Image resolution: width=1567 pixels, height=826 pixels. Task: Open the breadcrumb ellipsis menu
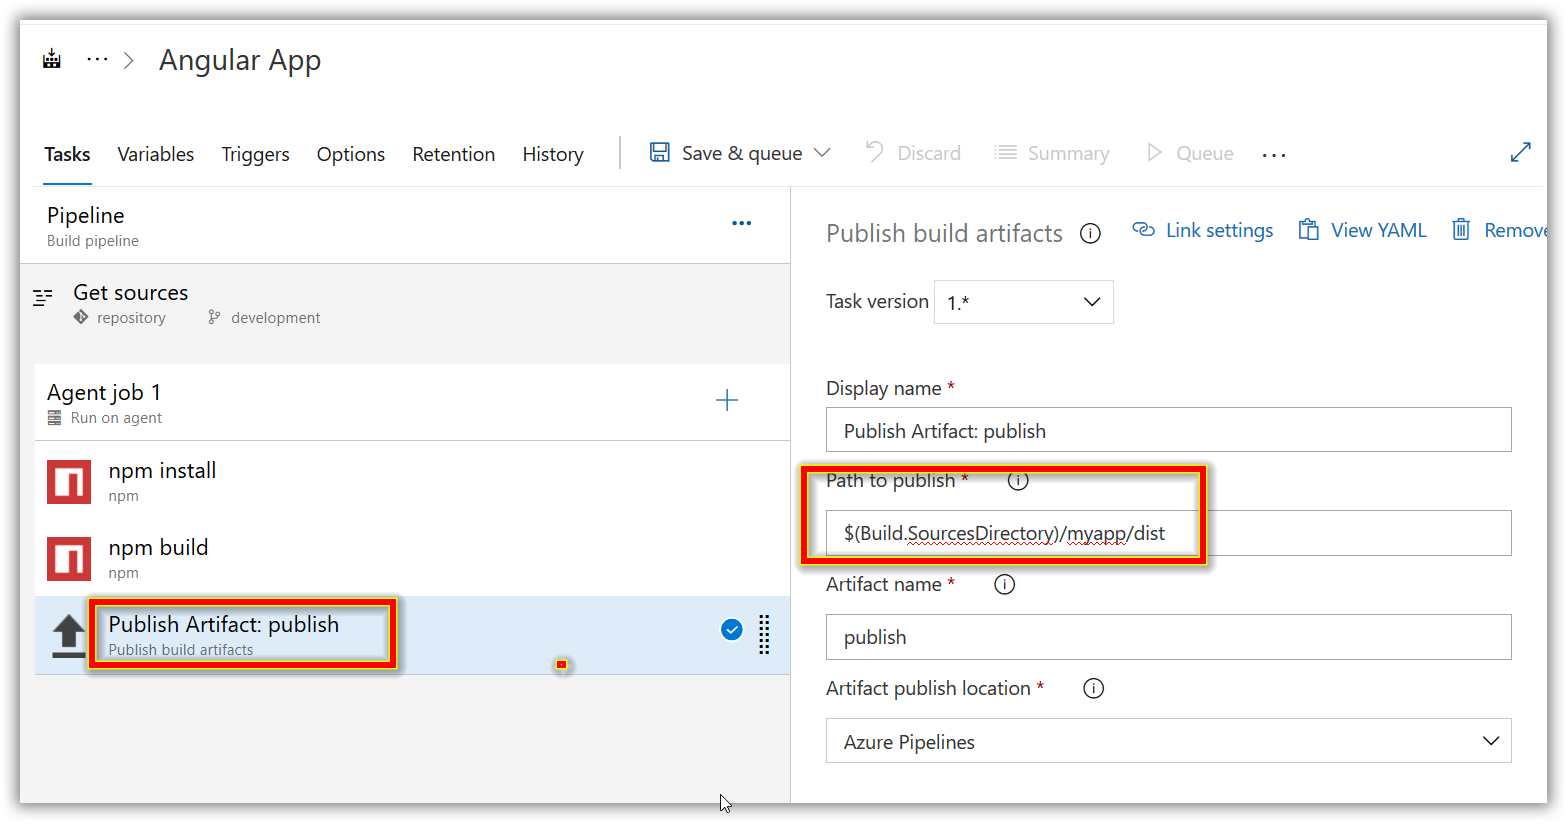pyautogui.click(x=97, y=60)
